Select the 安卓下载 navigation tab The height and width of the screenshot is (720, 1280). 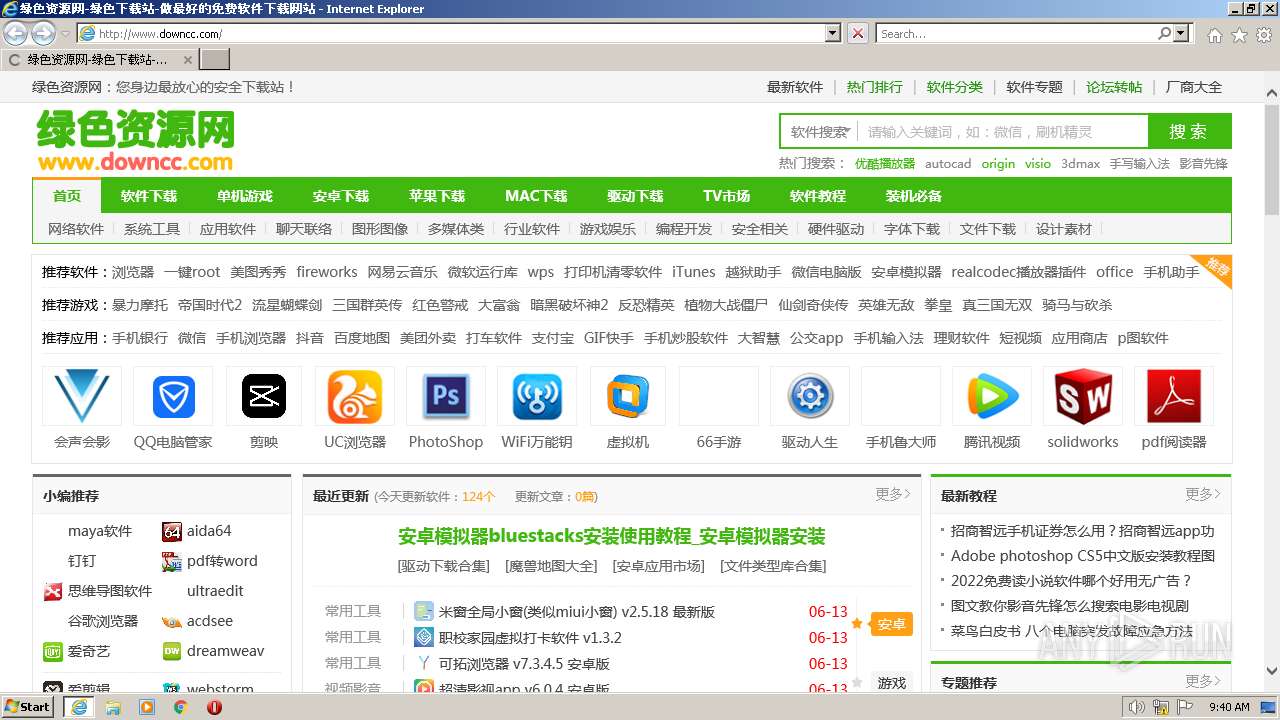click(341, 196)
